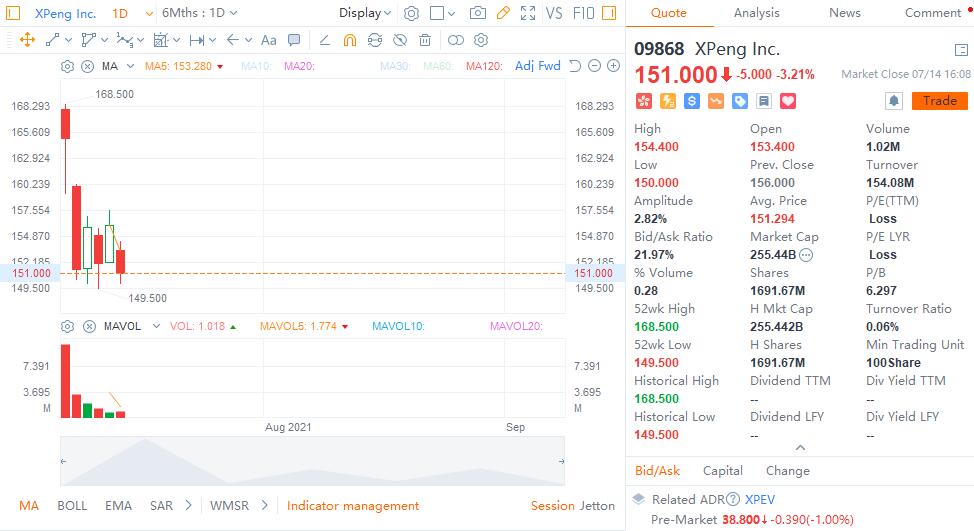Select the move crosshair tool
The height and width of the screenshot is (531, 974).
pos(27,40)
